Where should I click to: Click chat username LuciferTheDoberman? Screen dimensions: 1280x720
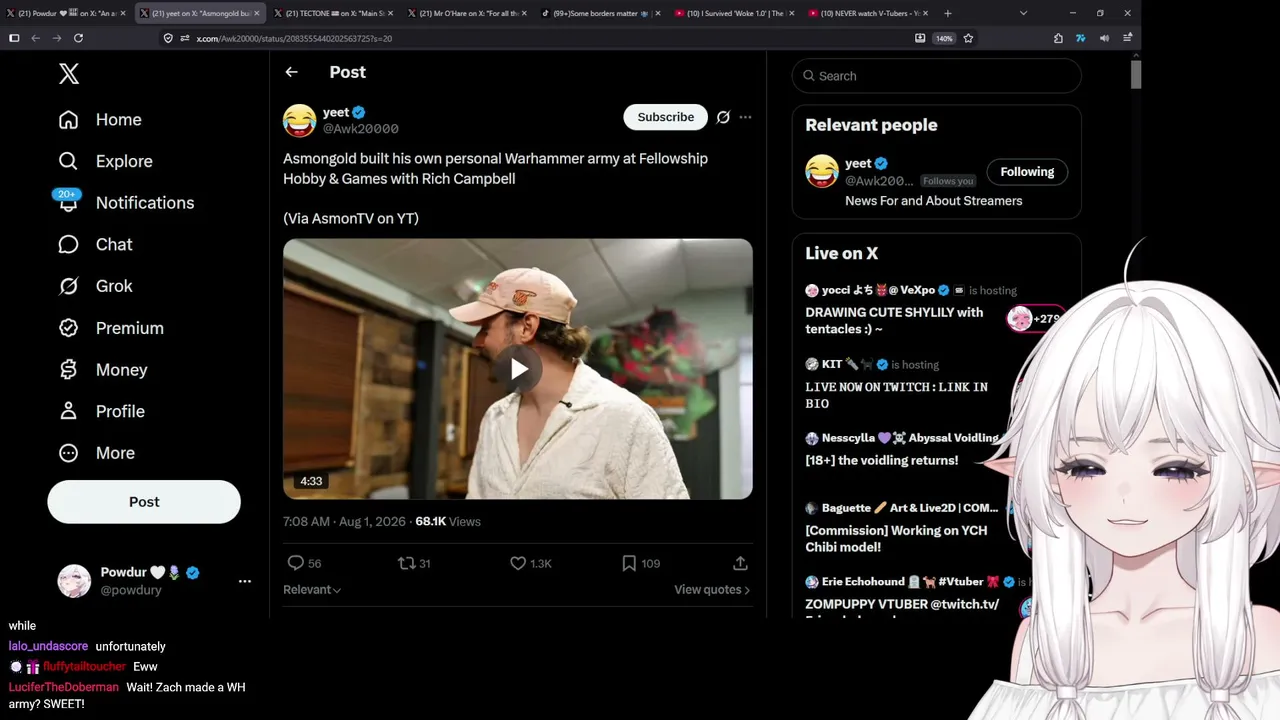click(64, 687)
